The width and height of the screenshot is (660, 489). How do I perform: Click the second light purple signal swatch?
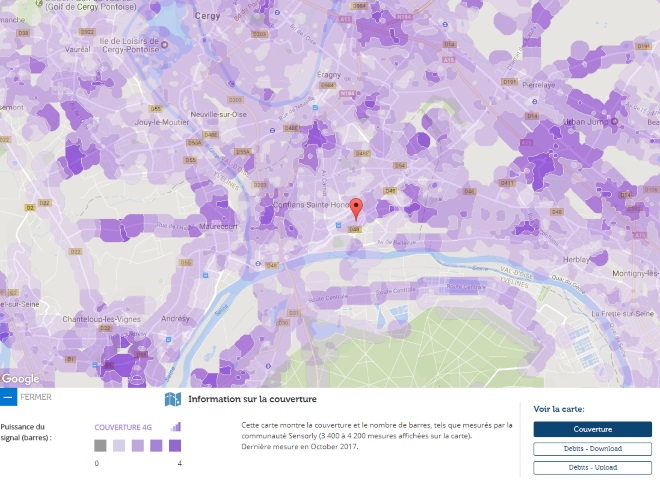pos(138,446)
